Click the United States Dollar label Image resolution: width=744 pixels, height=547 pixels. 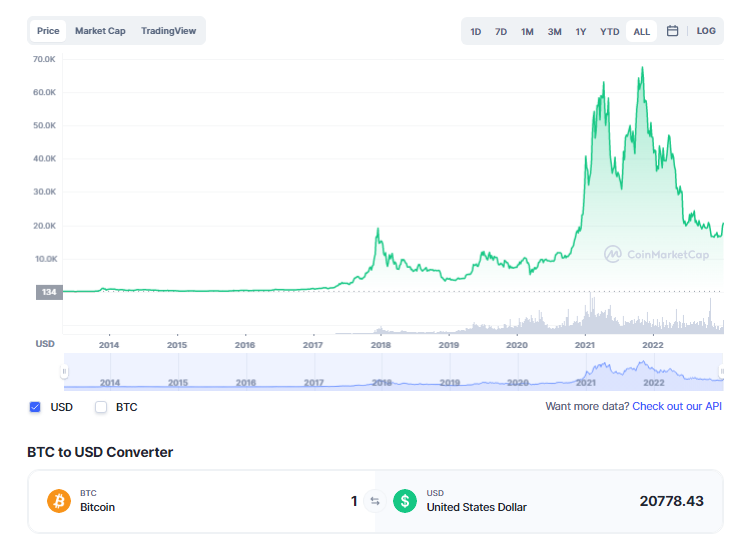coord(476,507)
